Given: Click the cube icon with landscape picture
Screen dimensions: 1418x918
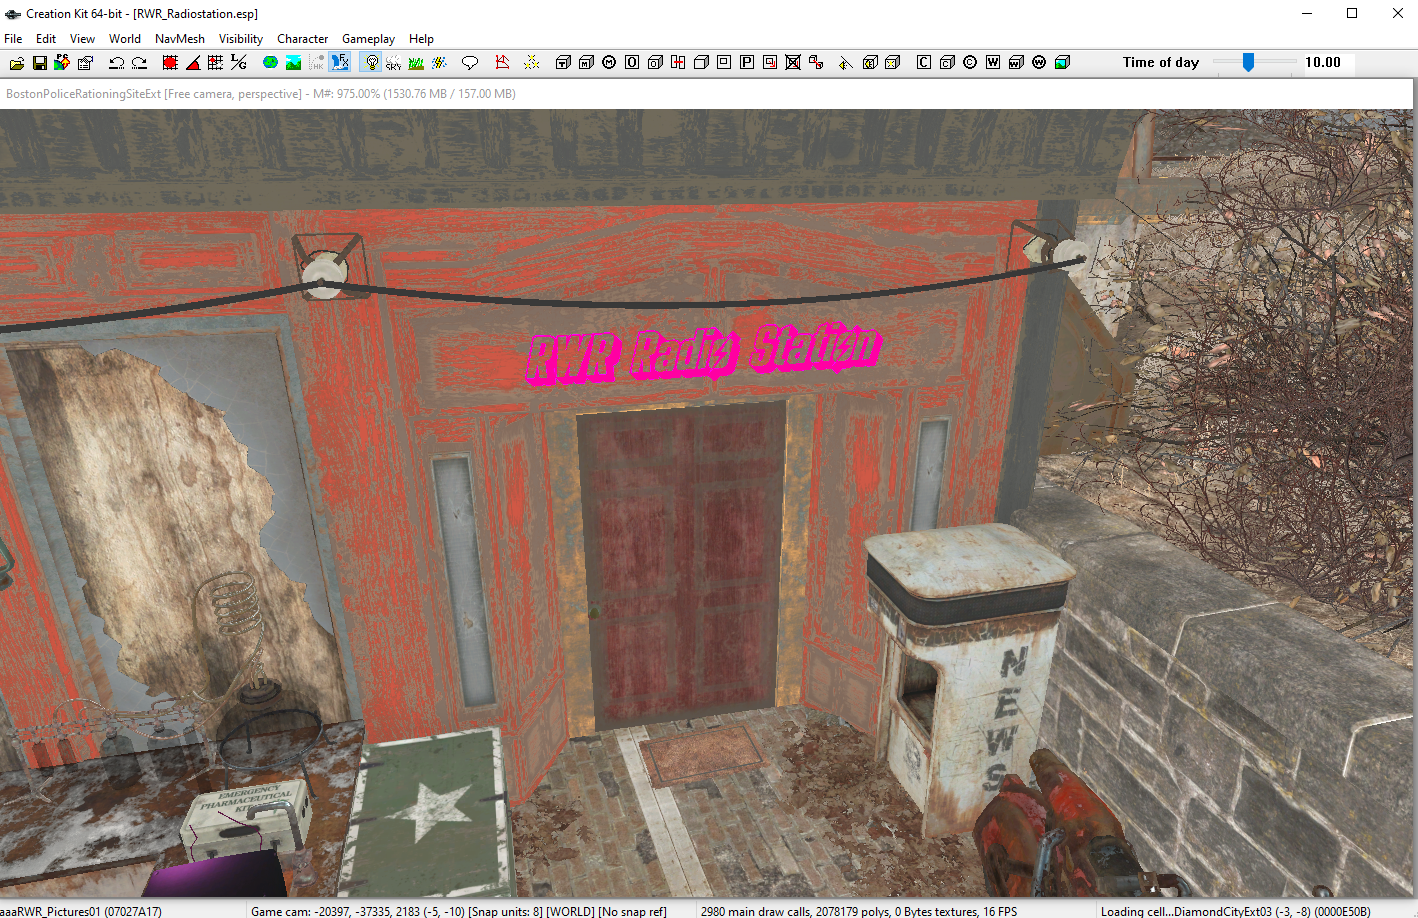Looking at the screenshot, I should (1062, 63).
